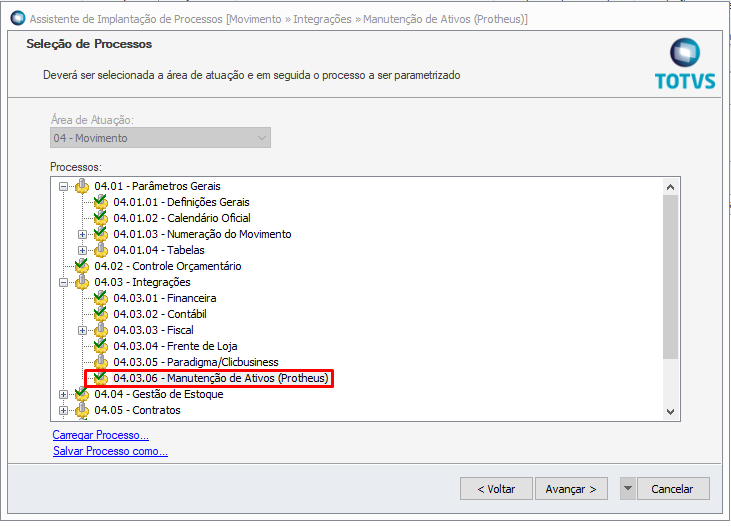
Task: Click the checked icon for Gestão de Estoque
Action: [82, 394]
